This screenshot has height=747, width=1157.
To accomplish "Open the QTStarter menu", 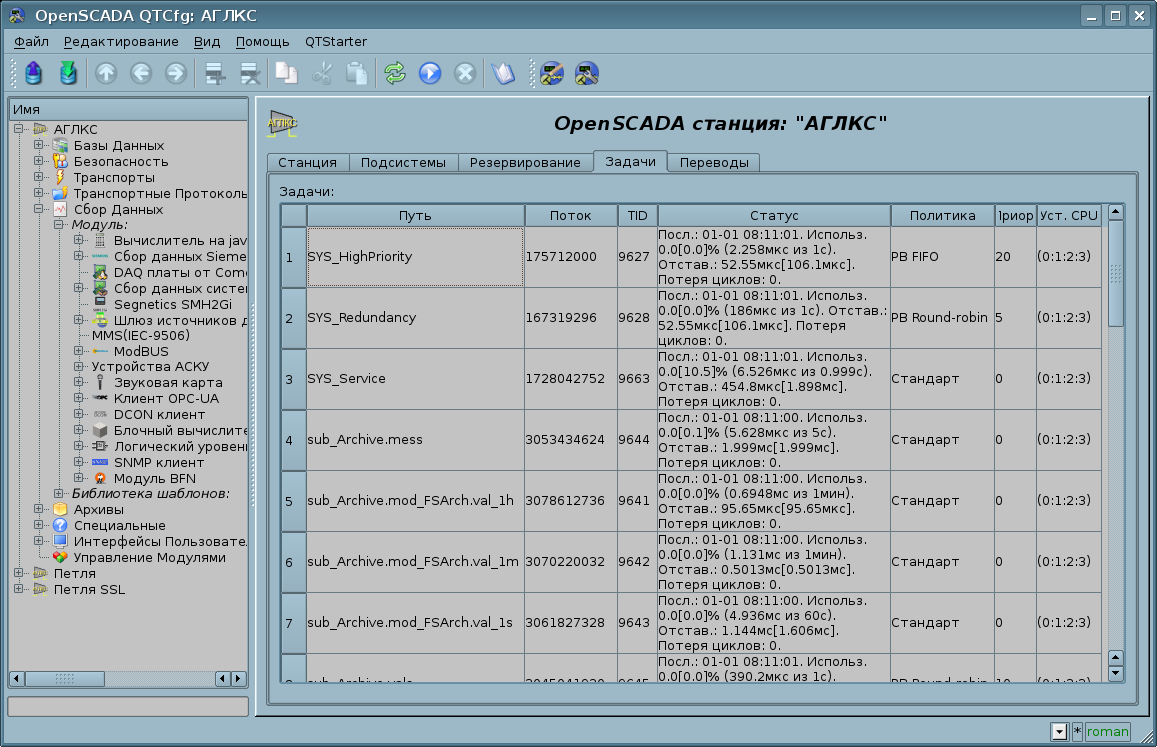I will pos(336,42).
